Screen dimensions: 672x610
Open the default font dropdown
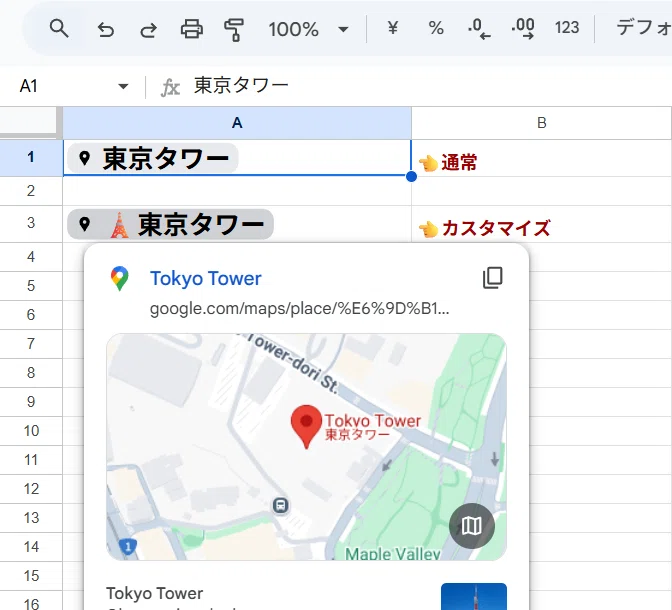coord(643,28)
